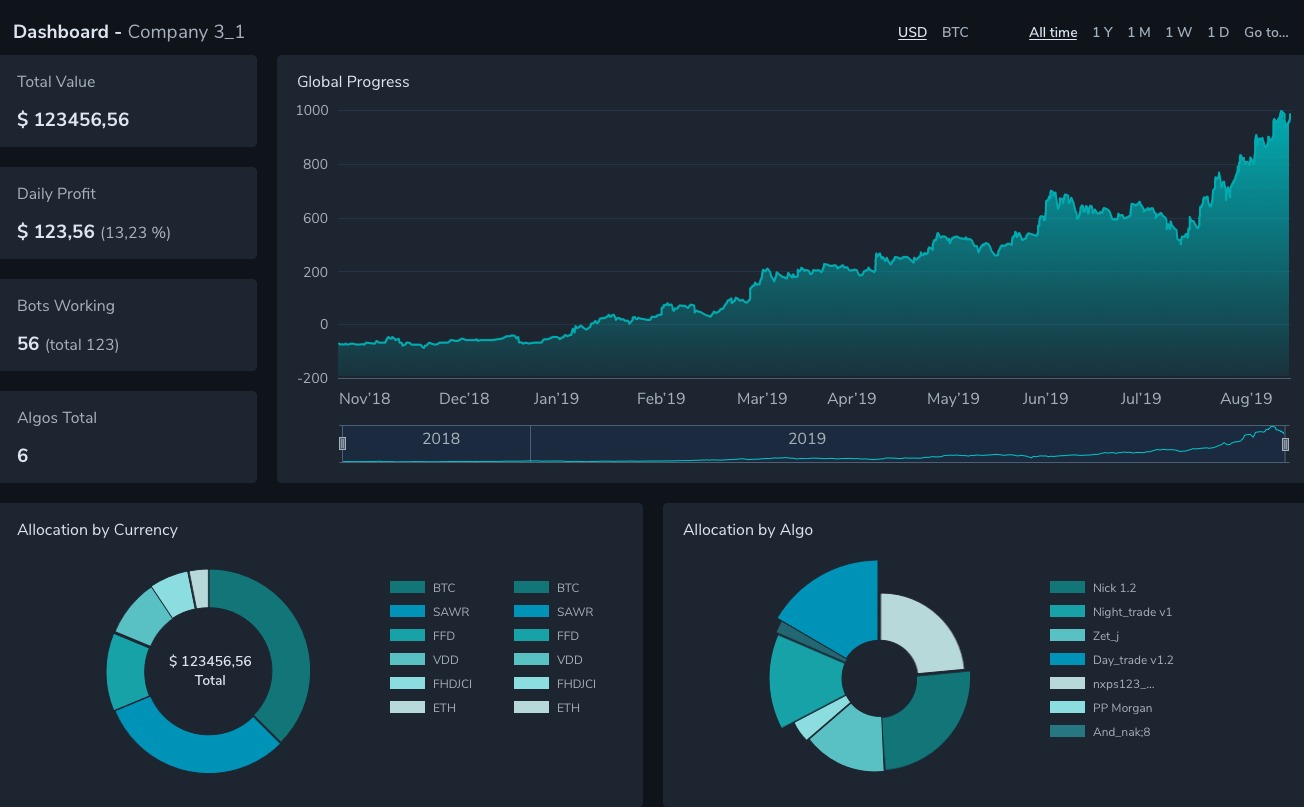
Task: Click the Day_trade v1.2 legend swatch
Action: [x=1067, y=660]
